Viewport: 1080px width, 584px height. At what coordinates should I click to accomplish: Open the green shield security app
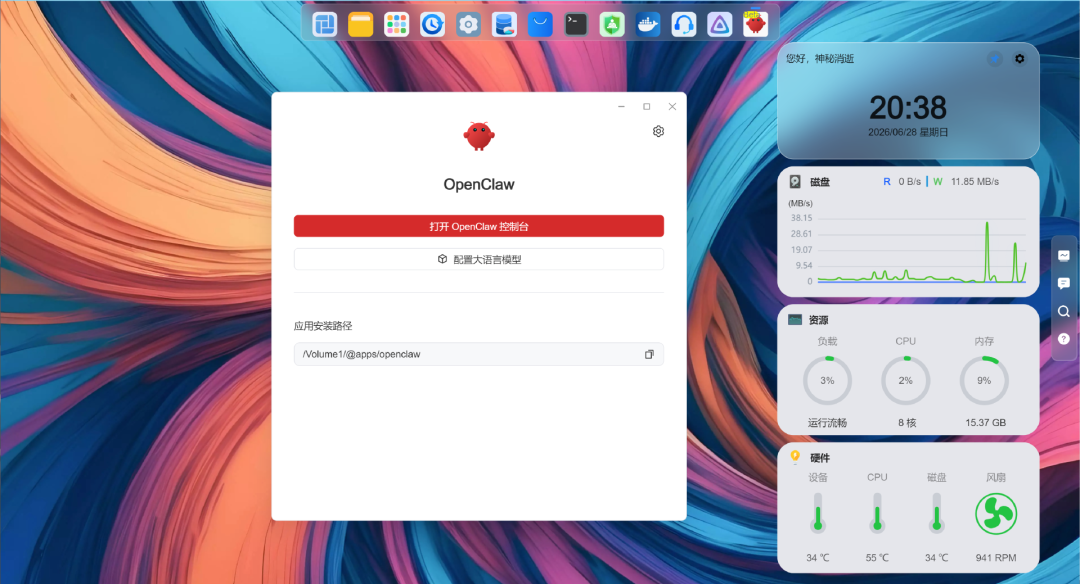612,25
